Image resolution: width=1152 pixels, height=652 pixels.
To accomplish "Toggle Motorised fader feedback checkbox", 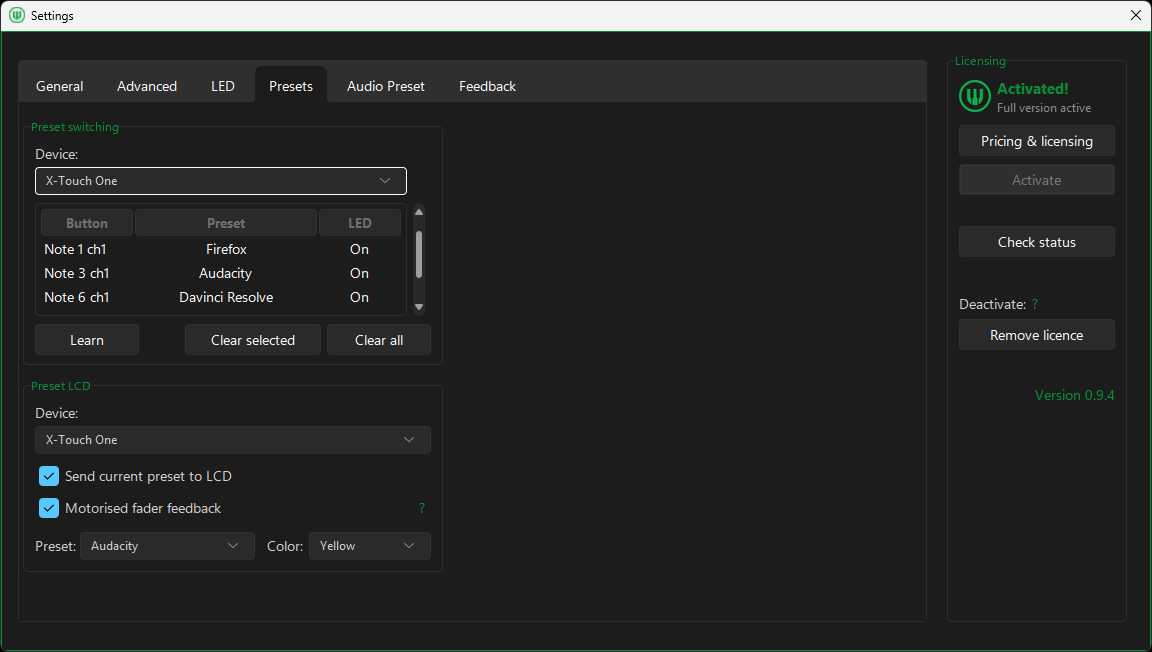I will click(x=49, y=508).
